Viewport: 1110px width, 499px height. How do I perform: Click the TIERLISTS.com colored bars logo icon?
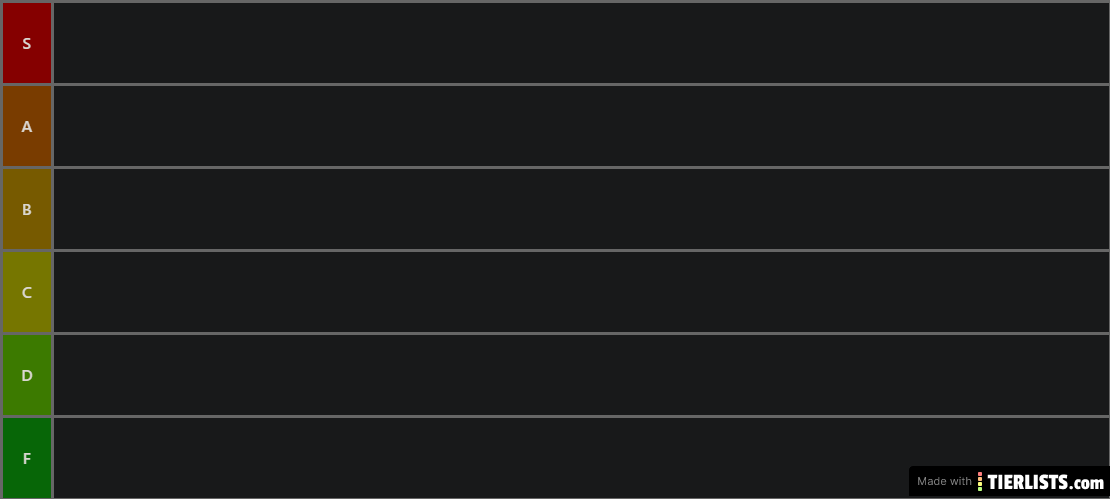coord(980,482)
